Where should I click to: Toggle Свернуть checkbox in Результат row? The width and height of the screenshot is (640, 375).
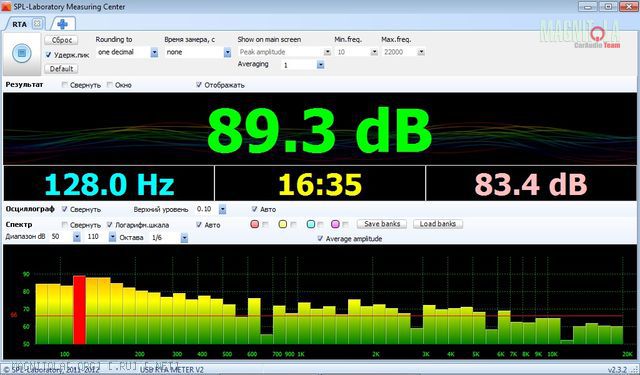pos(64,84)
